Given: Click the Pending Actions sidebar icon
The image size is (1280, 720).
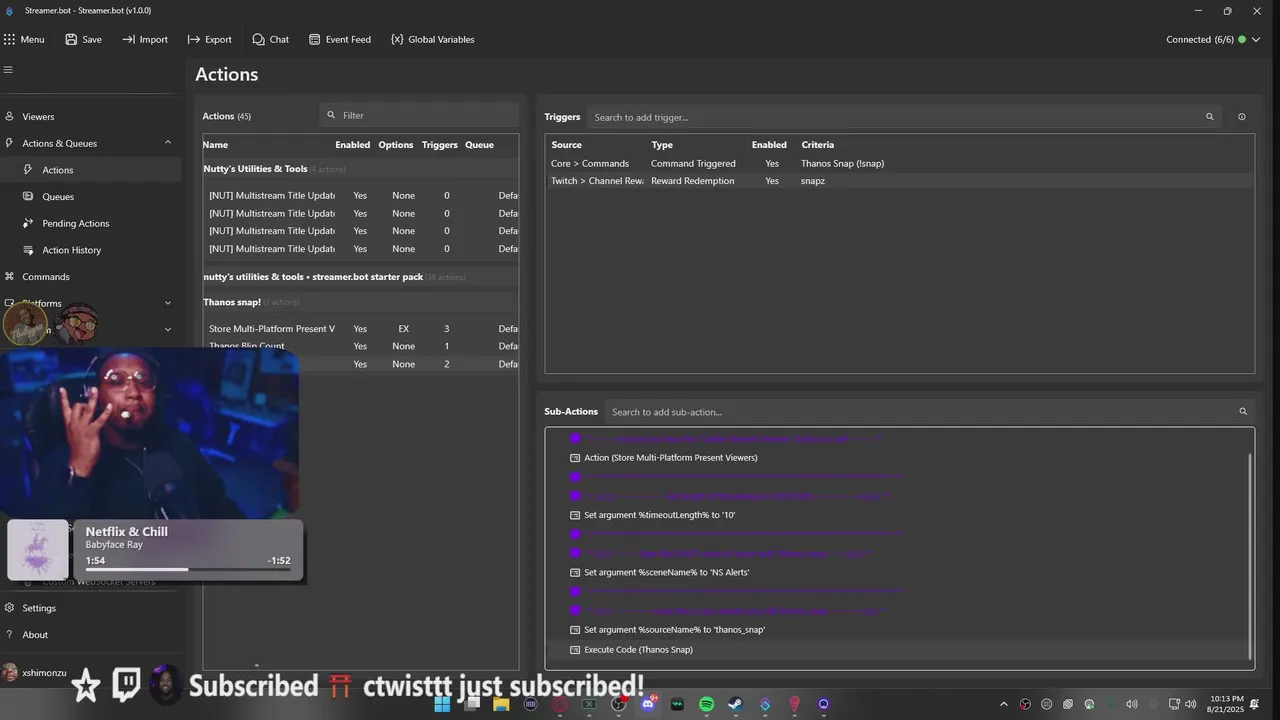Looking at the screenshot, I should coord(28,223).
